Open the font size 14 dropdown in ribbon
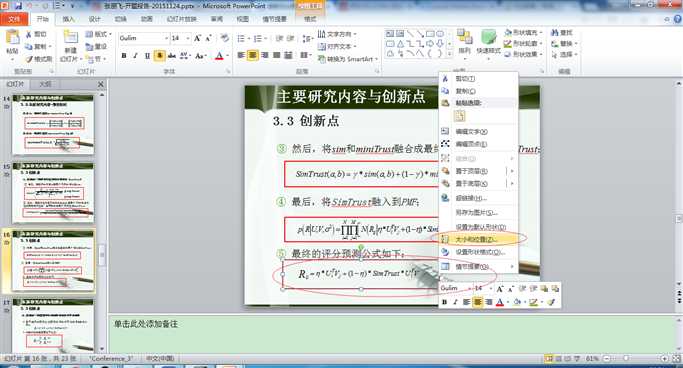The image size is (683, 368). pyautogui.click(x=188, y=38)
